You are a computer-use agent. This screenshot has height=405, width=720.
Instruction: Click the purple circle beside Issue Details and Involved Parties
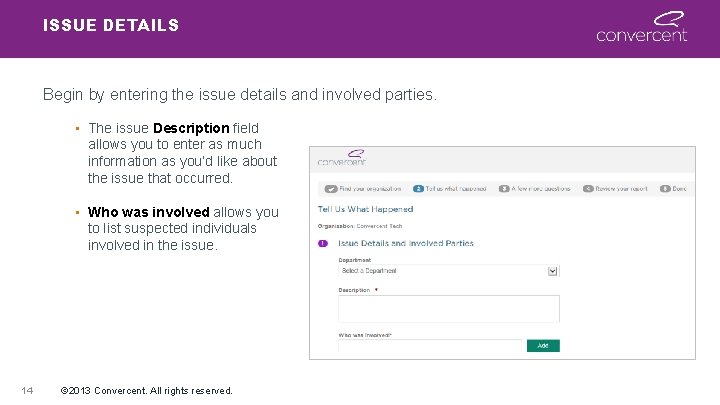coord(322,243)
